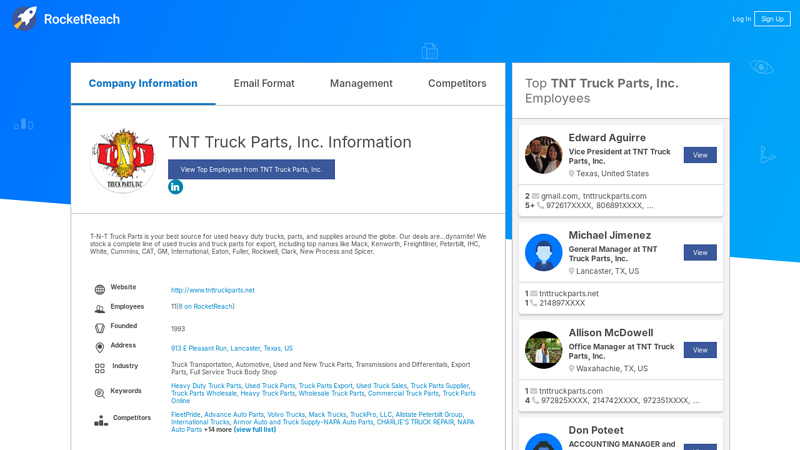The image size is (800, 450).
Task: Click location pin next to Waxahachie, TX, US
Action: (571, 368)
